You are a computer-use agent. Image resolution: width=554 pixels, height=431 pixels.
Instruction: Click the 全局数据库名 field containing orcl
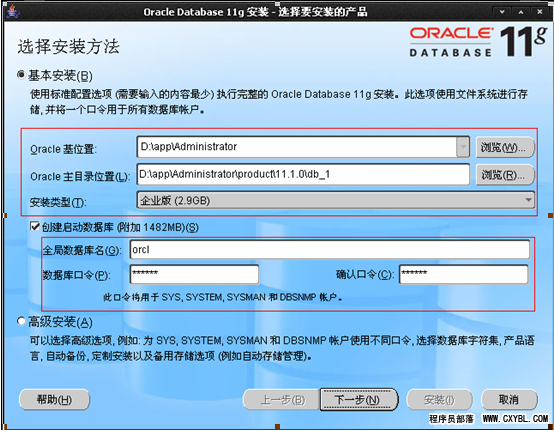point(330,250)
